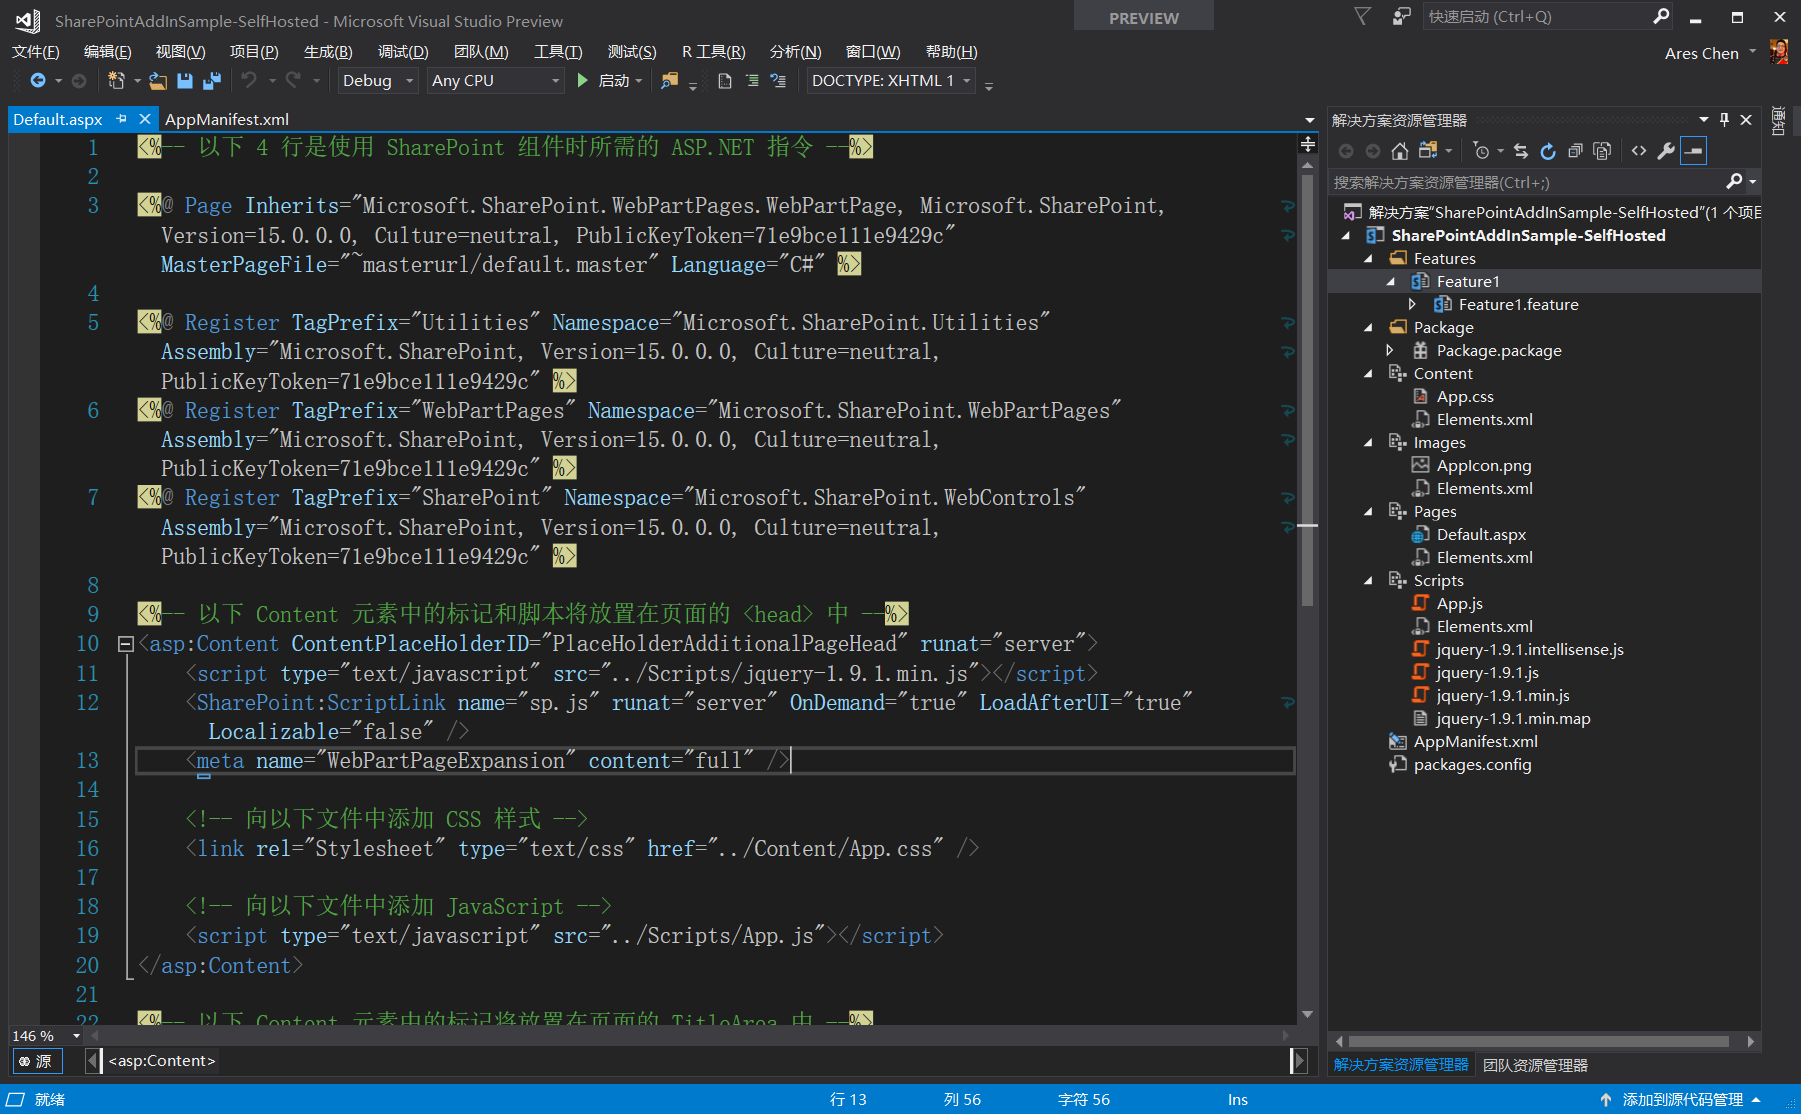Click the Refresh icon in Solution Explorer
The image size is (1801, 1114).
coord(1548,151)
